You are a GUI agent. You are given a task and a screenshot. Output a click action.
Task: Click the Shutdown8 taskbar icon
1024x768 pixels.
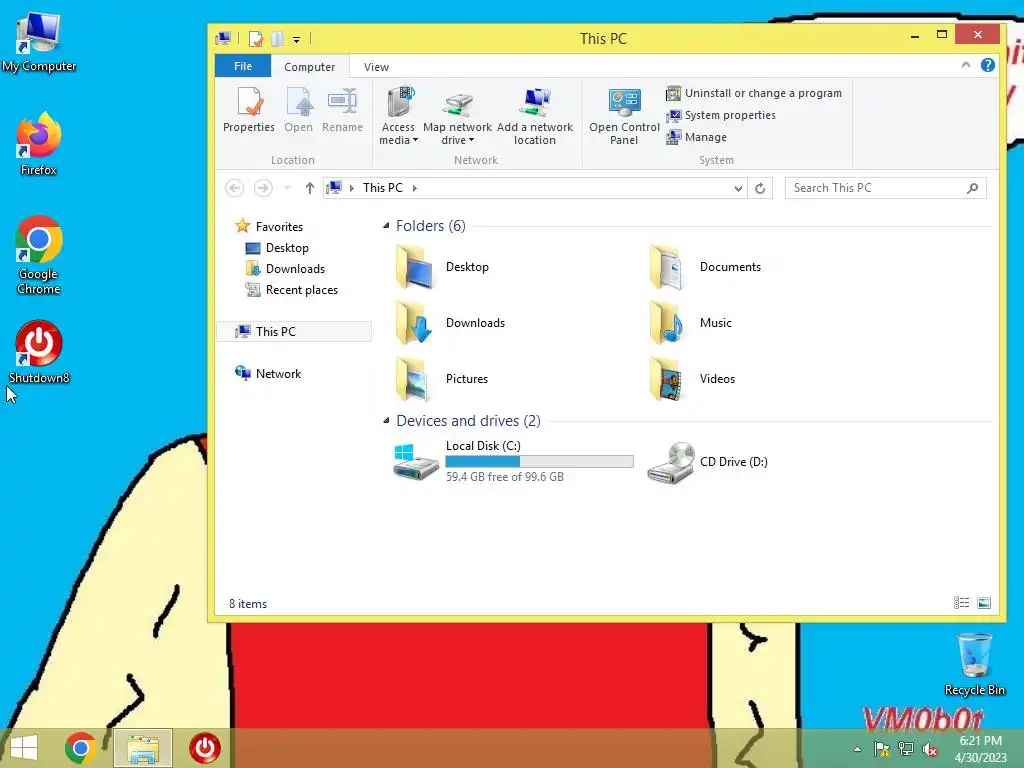point(205,748)
